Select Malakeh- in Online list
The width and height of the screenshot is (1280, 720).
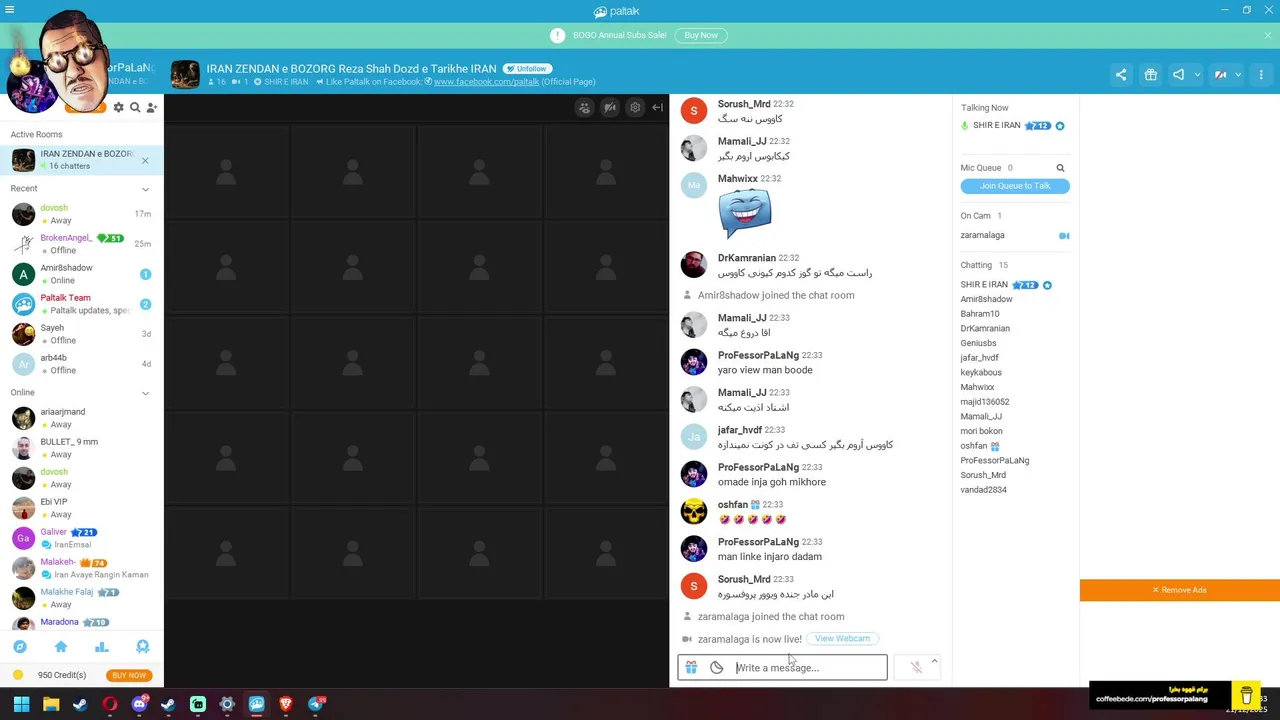tap(82, 568)
